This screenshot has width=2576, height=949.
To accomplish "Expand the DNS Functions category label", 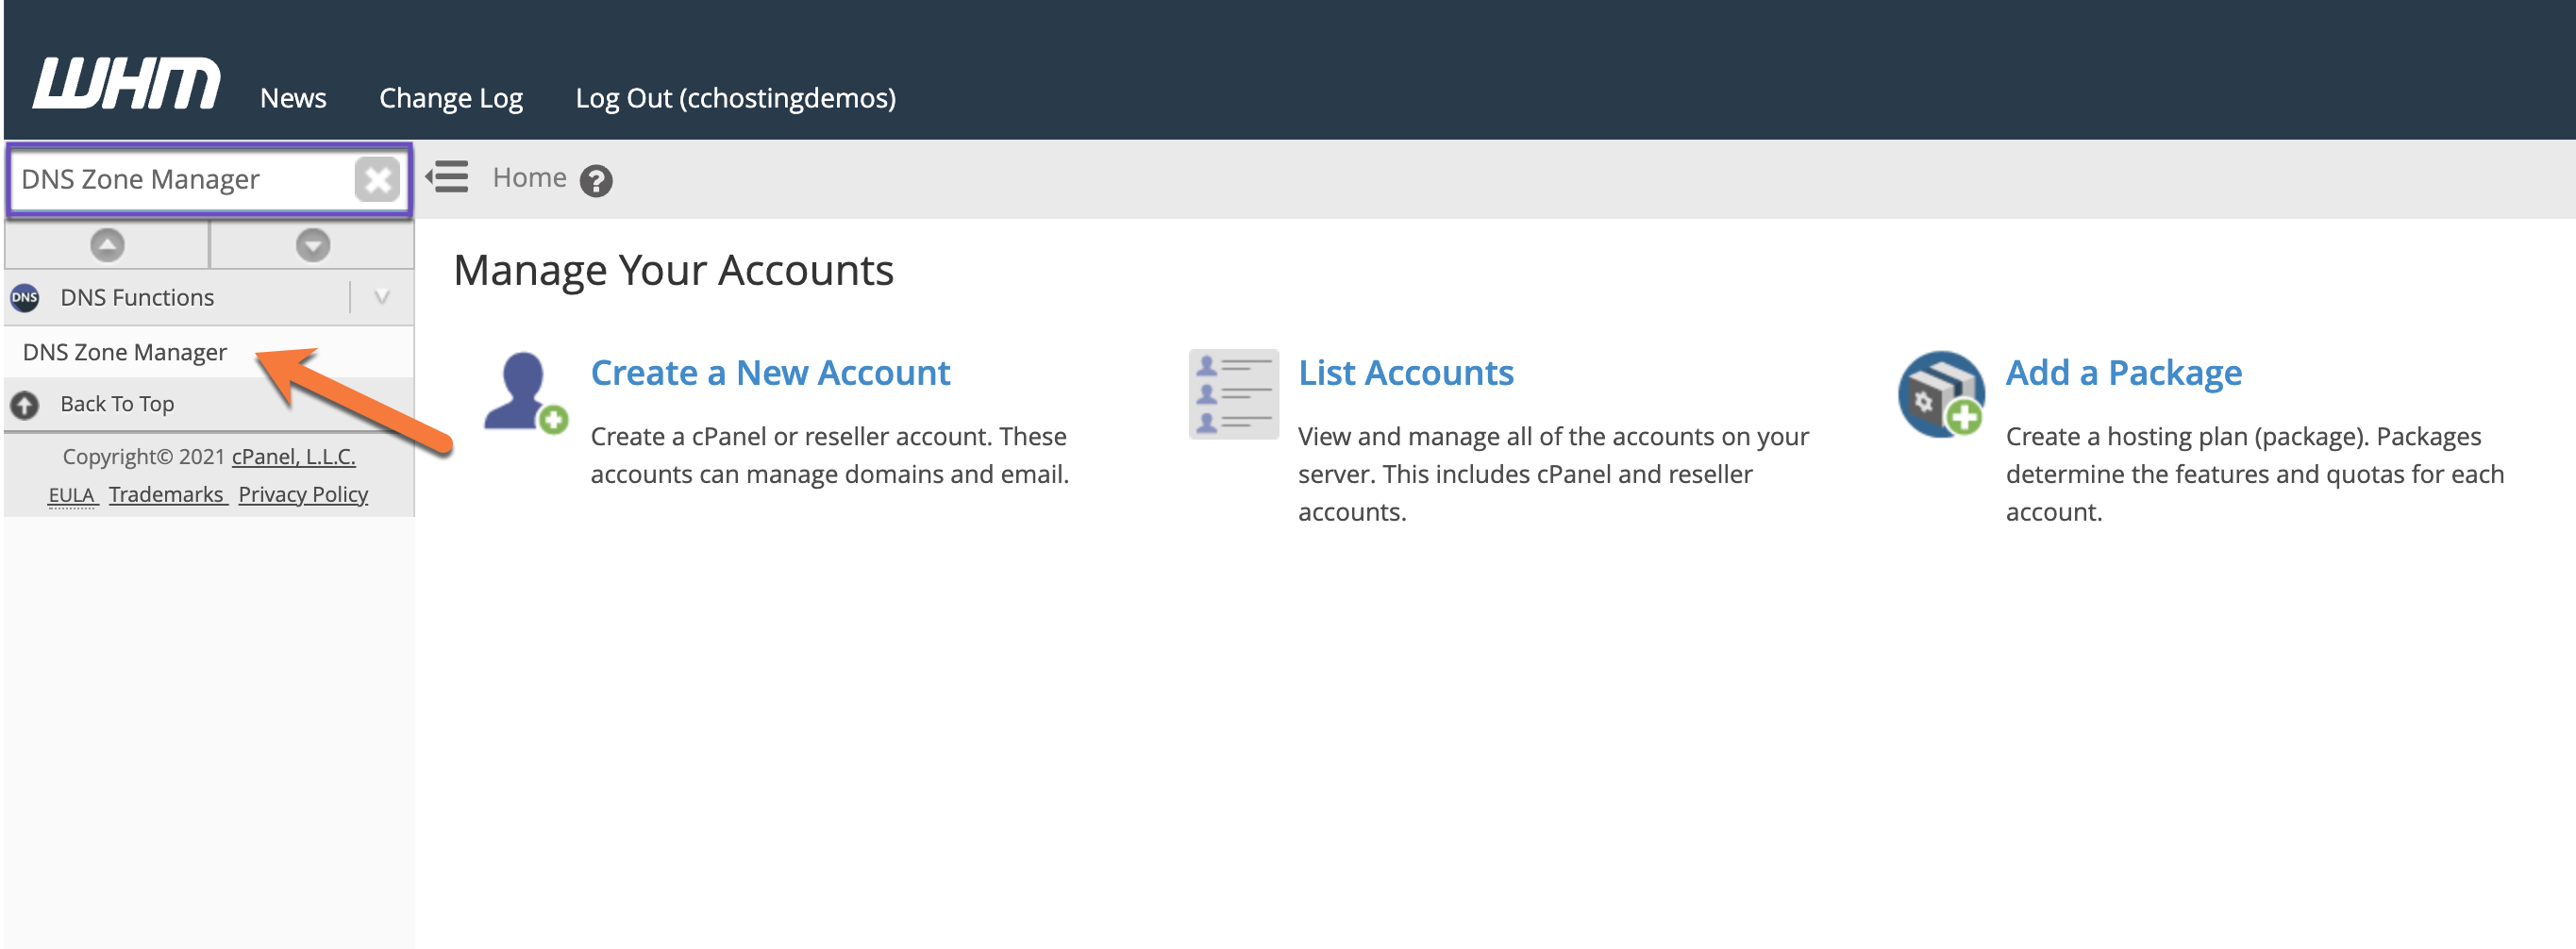I will click(137, 298).
